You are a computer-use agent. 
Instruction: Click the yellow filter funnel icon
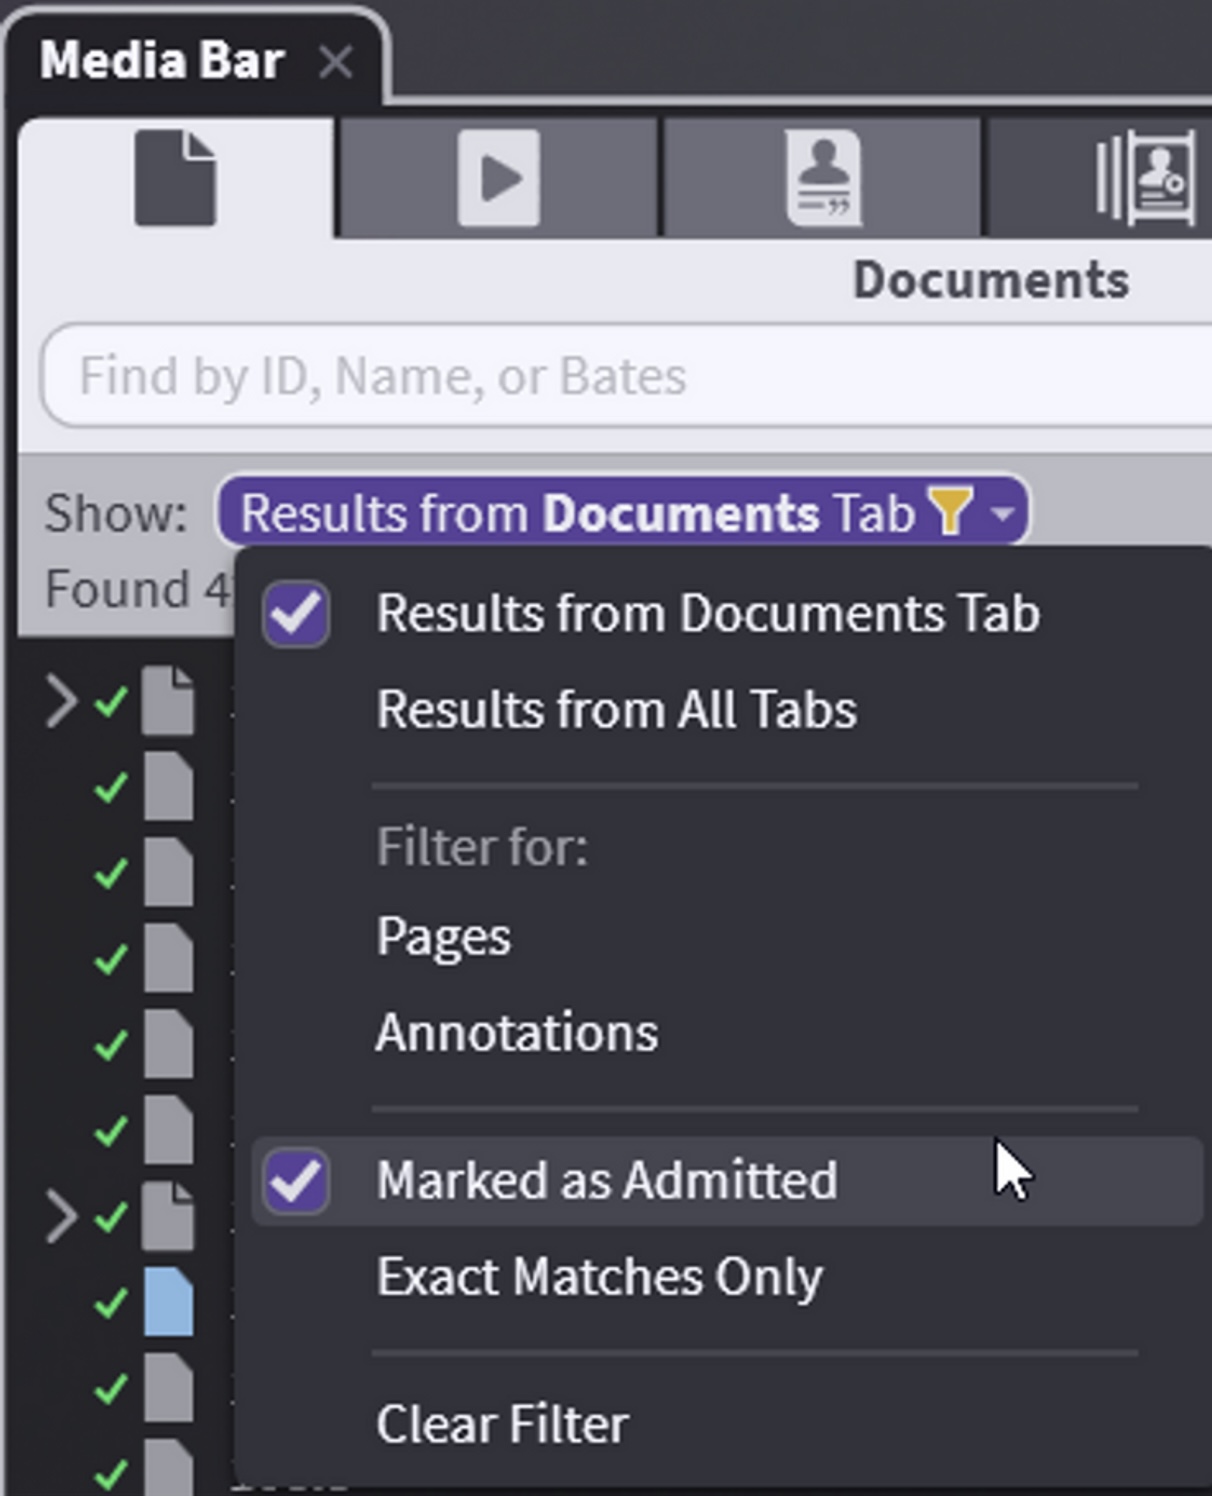coord(949,511)
